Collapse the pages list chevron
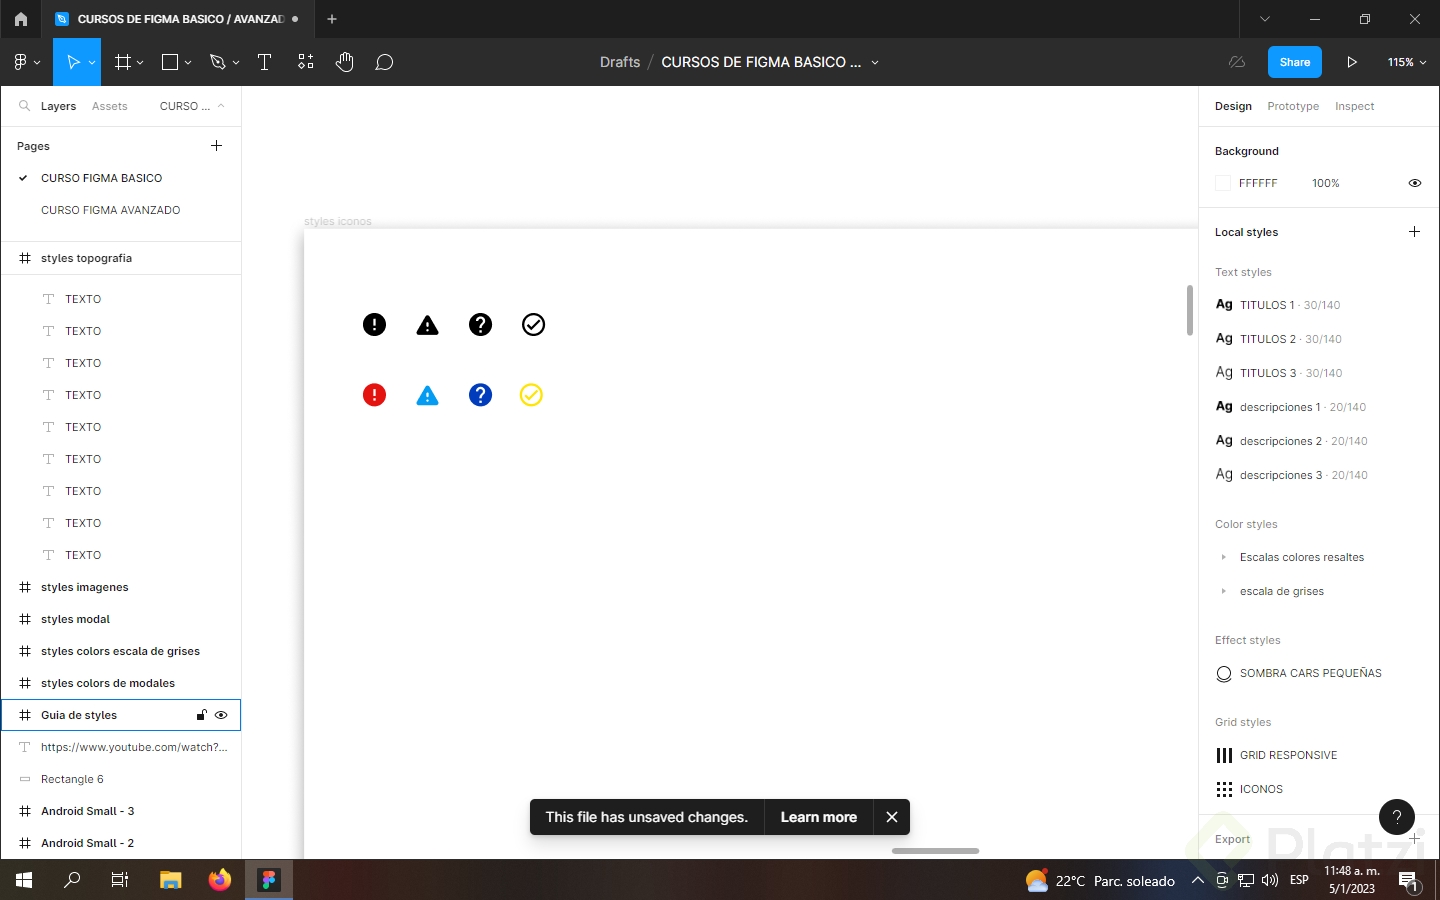 tap(221, 106)
